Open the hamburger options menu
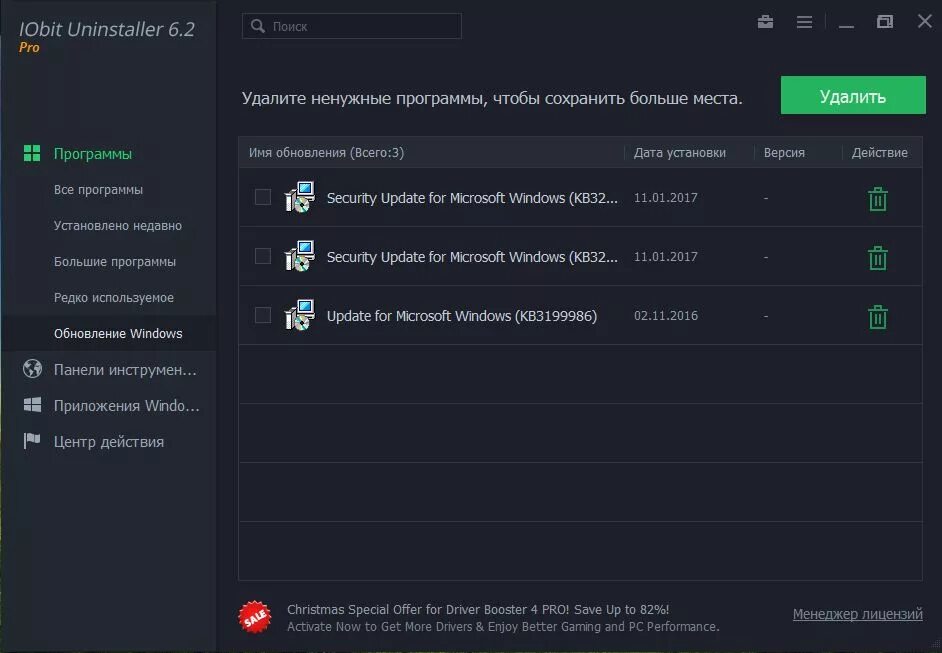Screen dimensions: 942x653 [804, 22]
